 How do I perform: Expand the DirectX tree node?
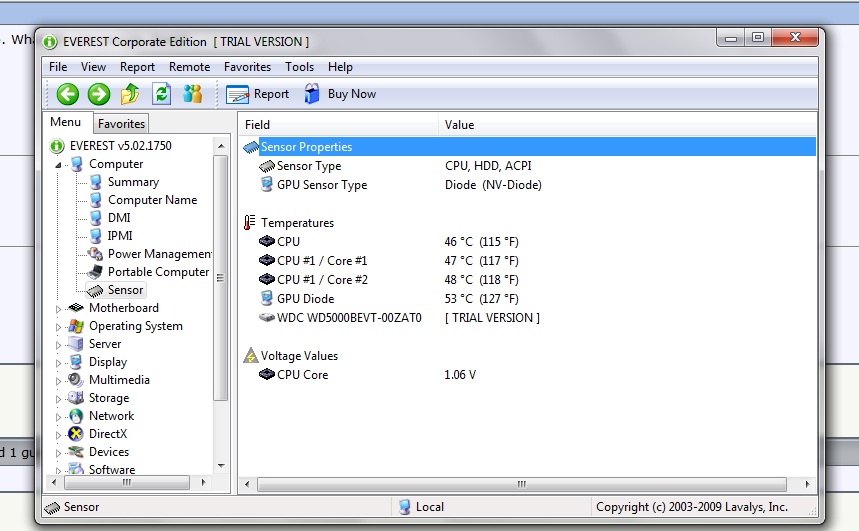58,435
